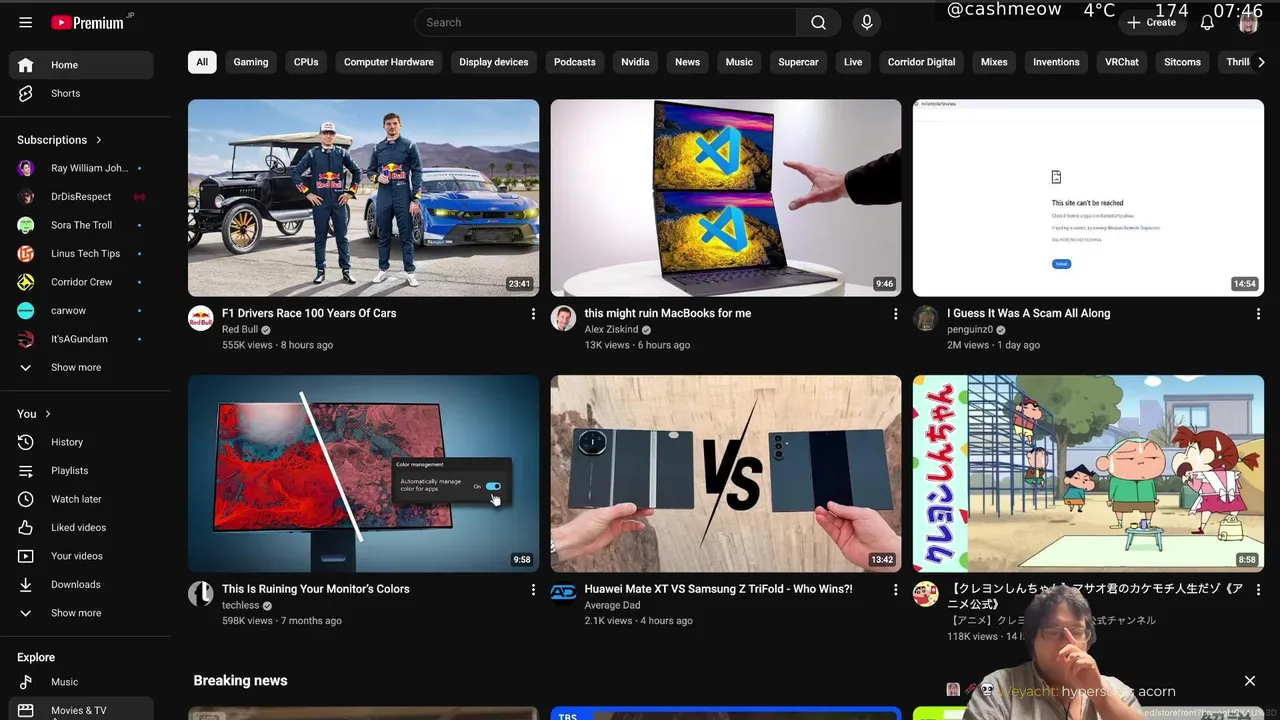Open the notifications bell
The width and height of the screenshot is (1280, 720).
(1207, 22)
